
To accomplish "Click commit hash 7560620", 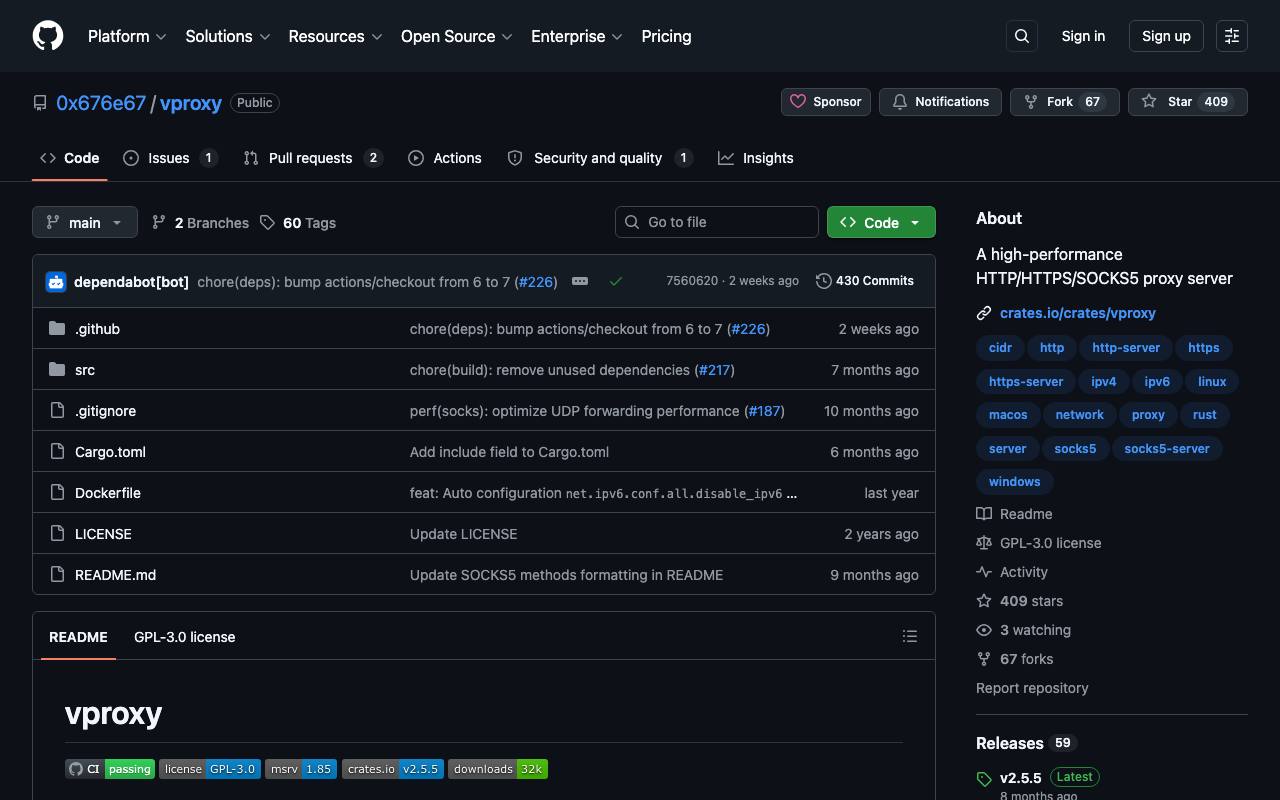I will click(692, 281).
